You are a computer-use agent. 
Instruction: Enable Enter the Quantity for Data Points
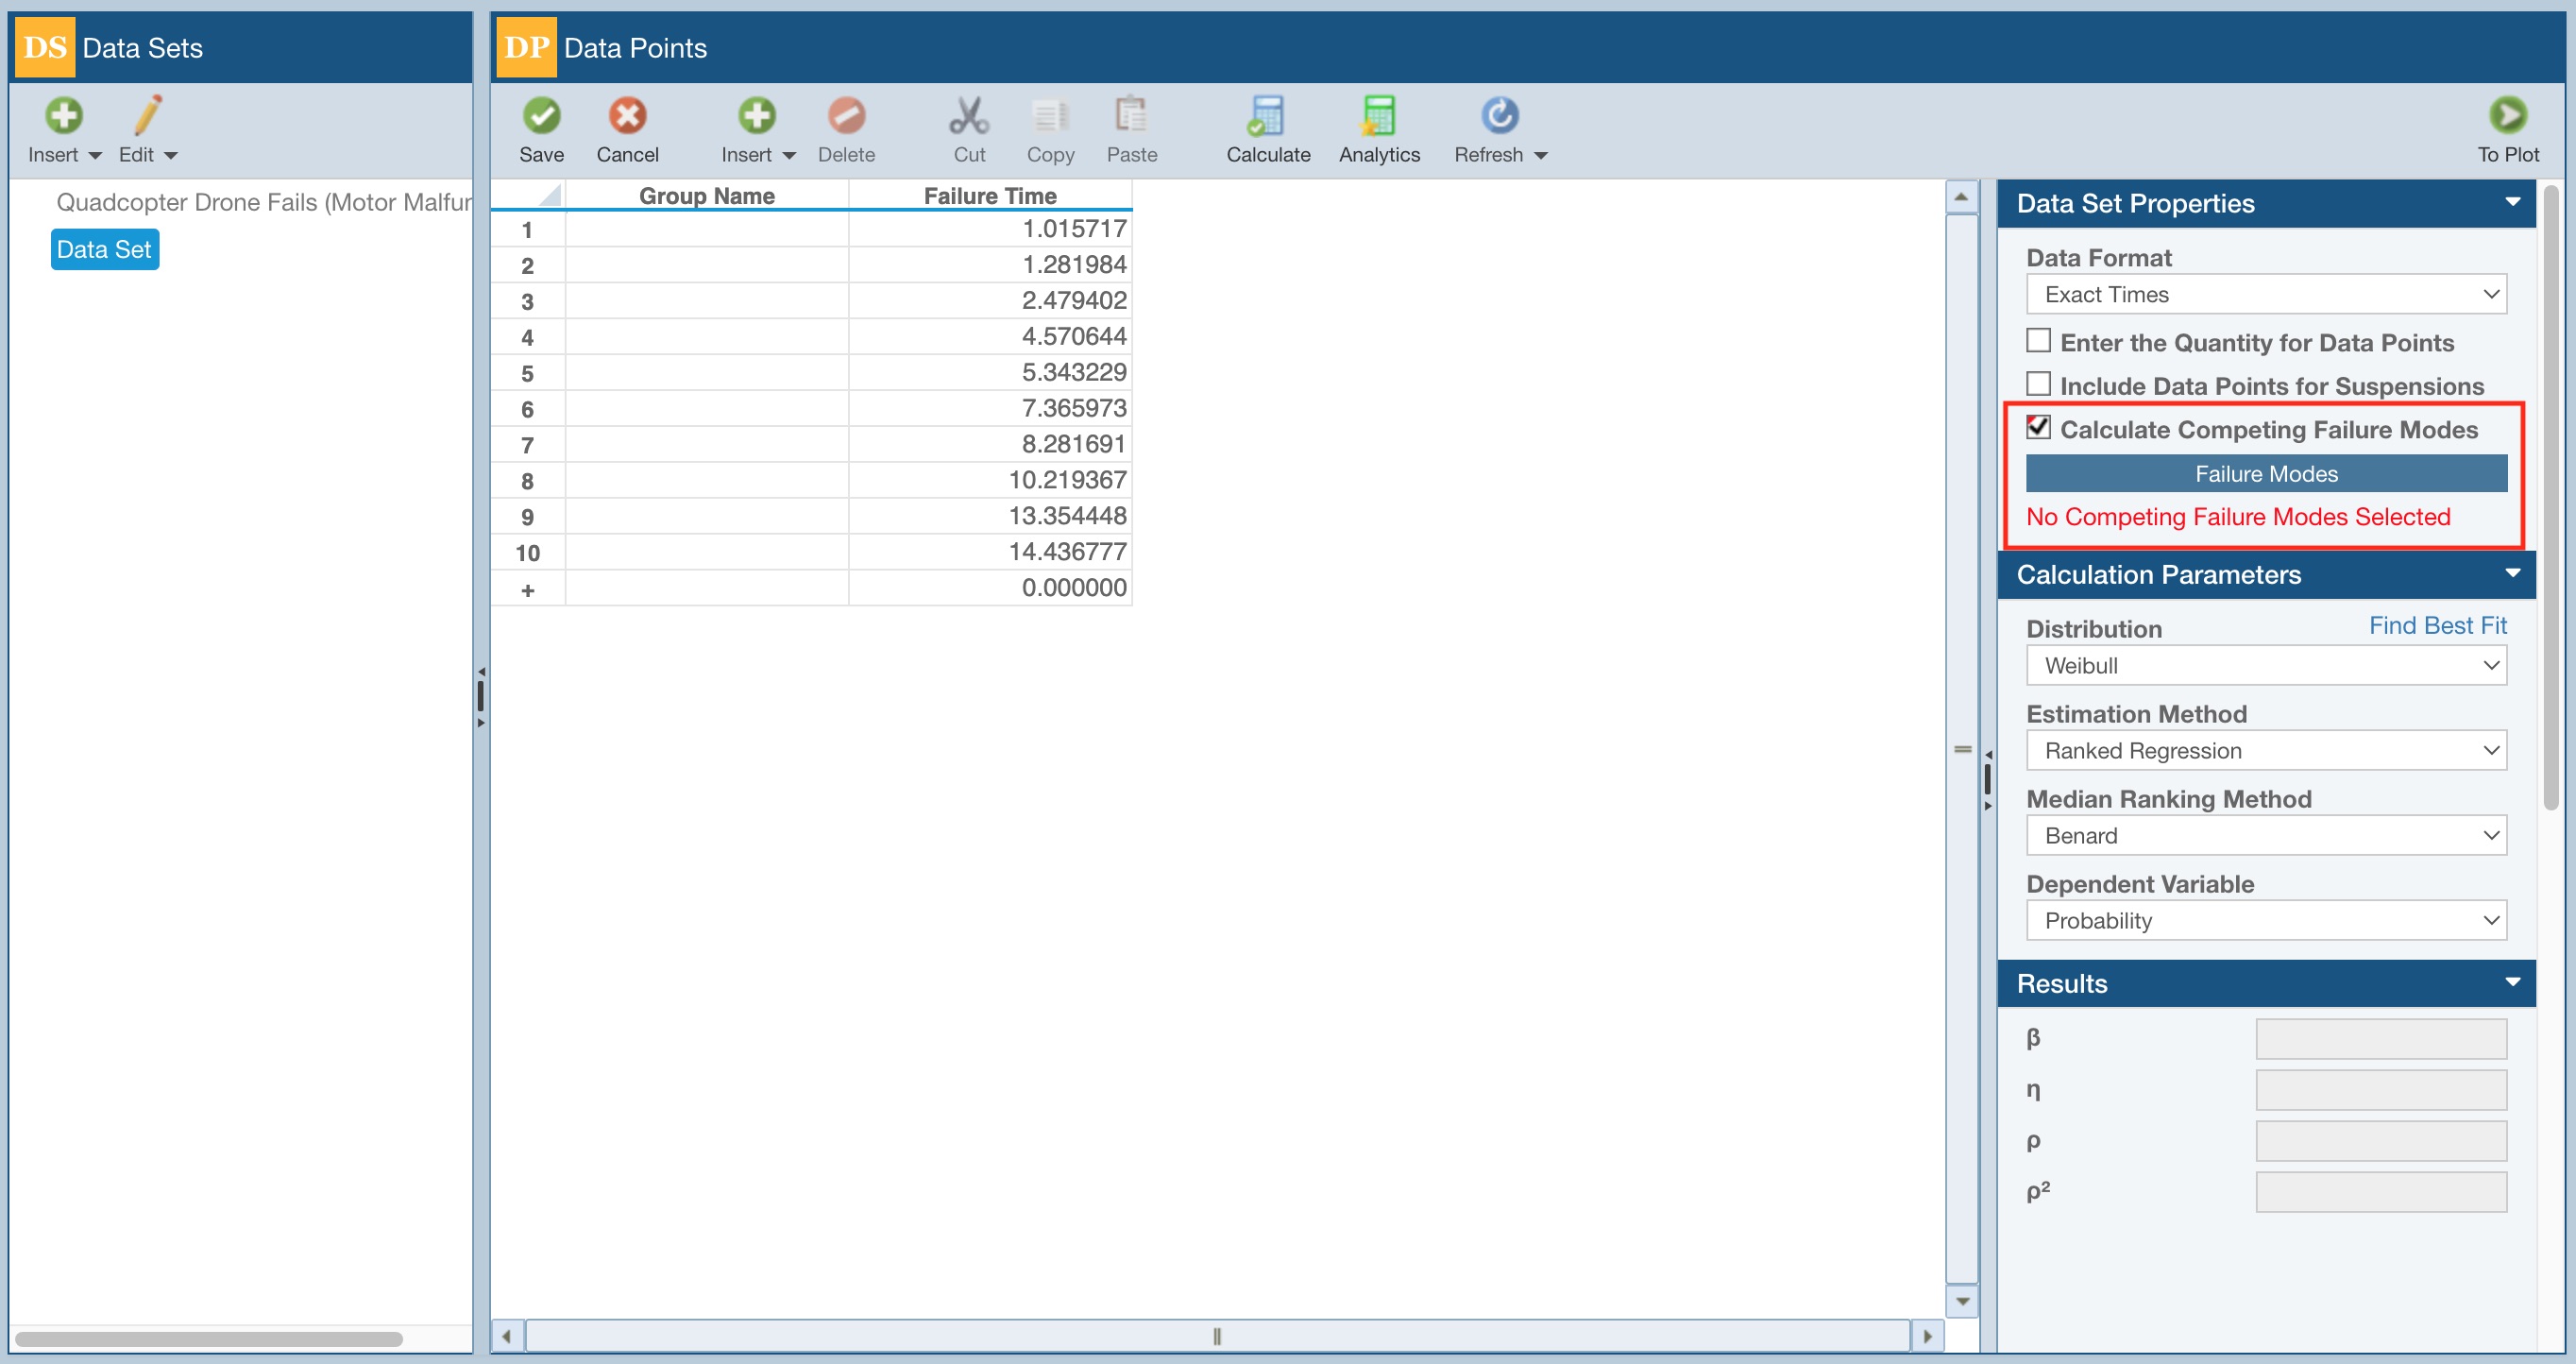point(2037,341)
